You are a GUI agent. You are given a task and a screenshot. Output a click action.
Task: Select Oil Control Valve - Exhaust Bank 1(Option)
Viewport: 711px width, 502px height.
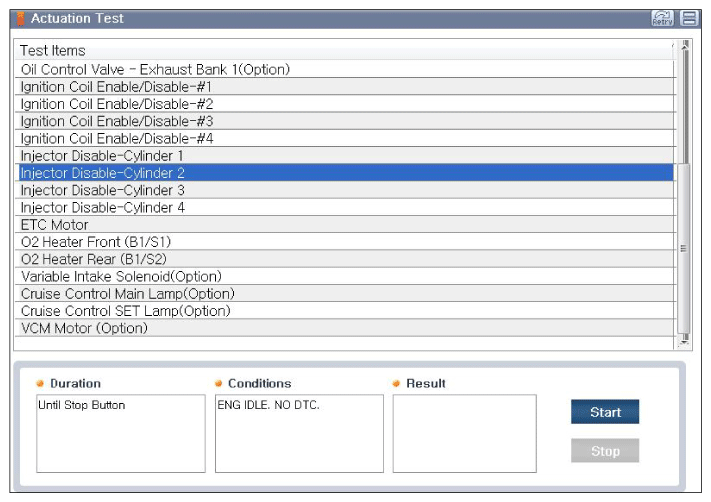tap(345, 69)
